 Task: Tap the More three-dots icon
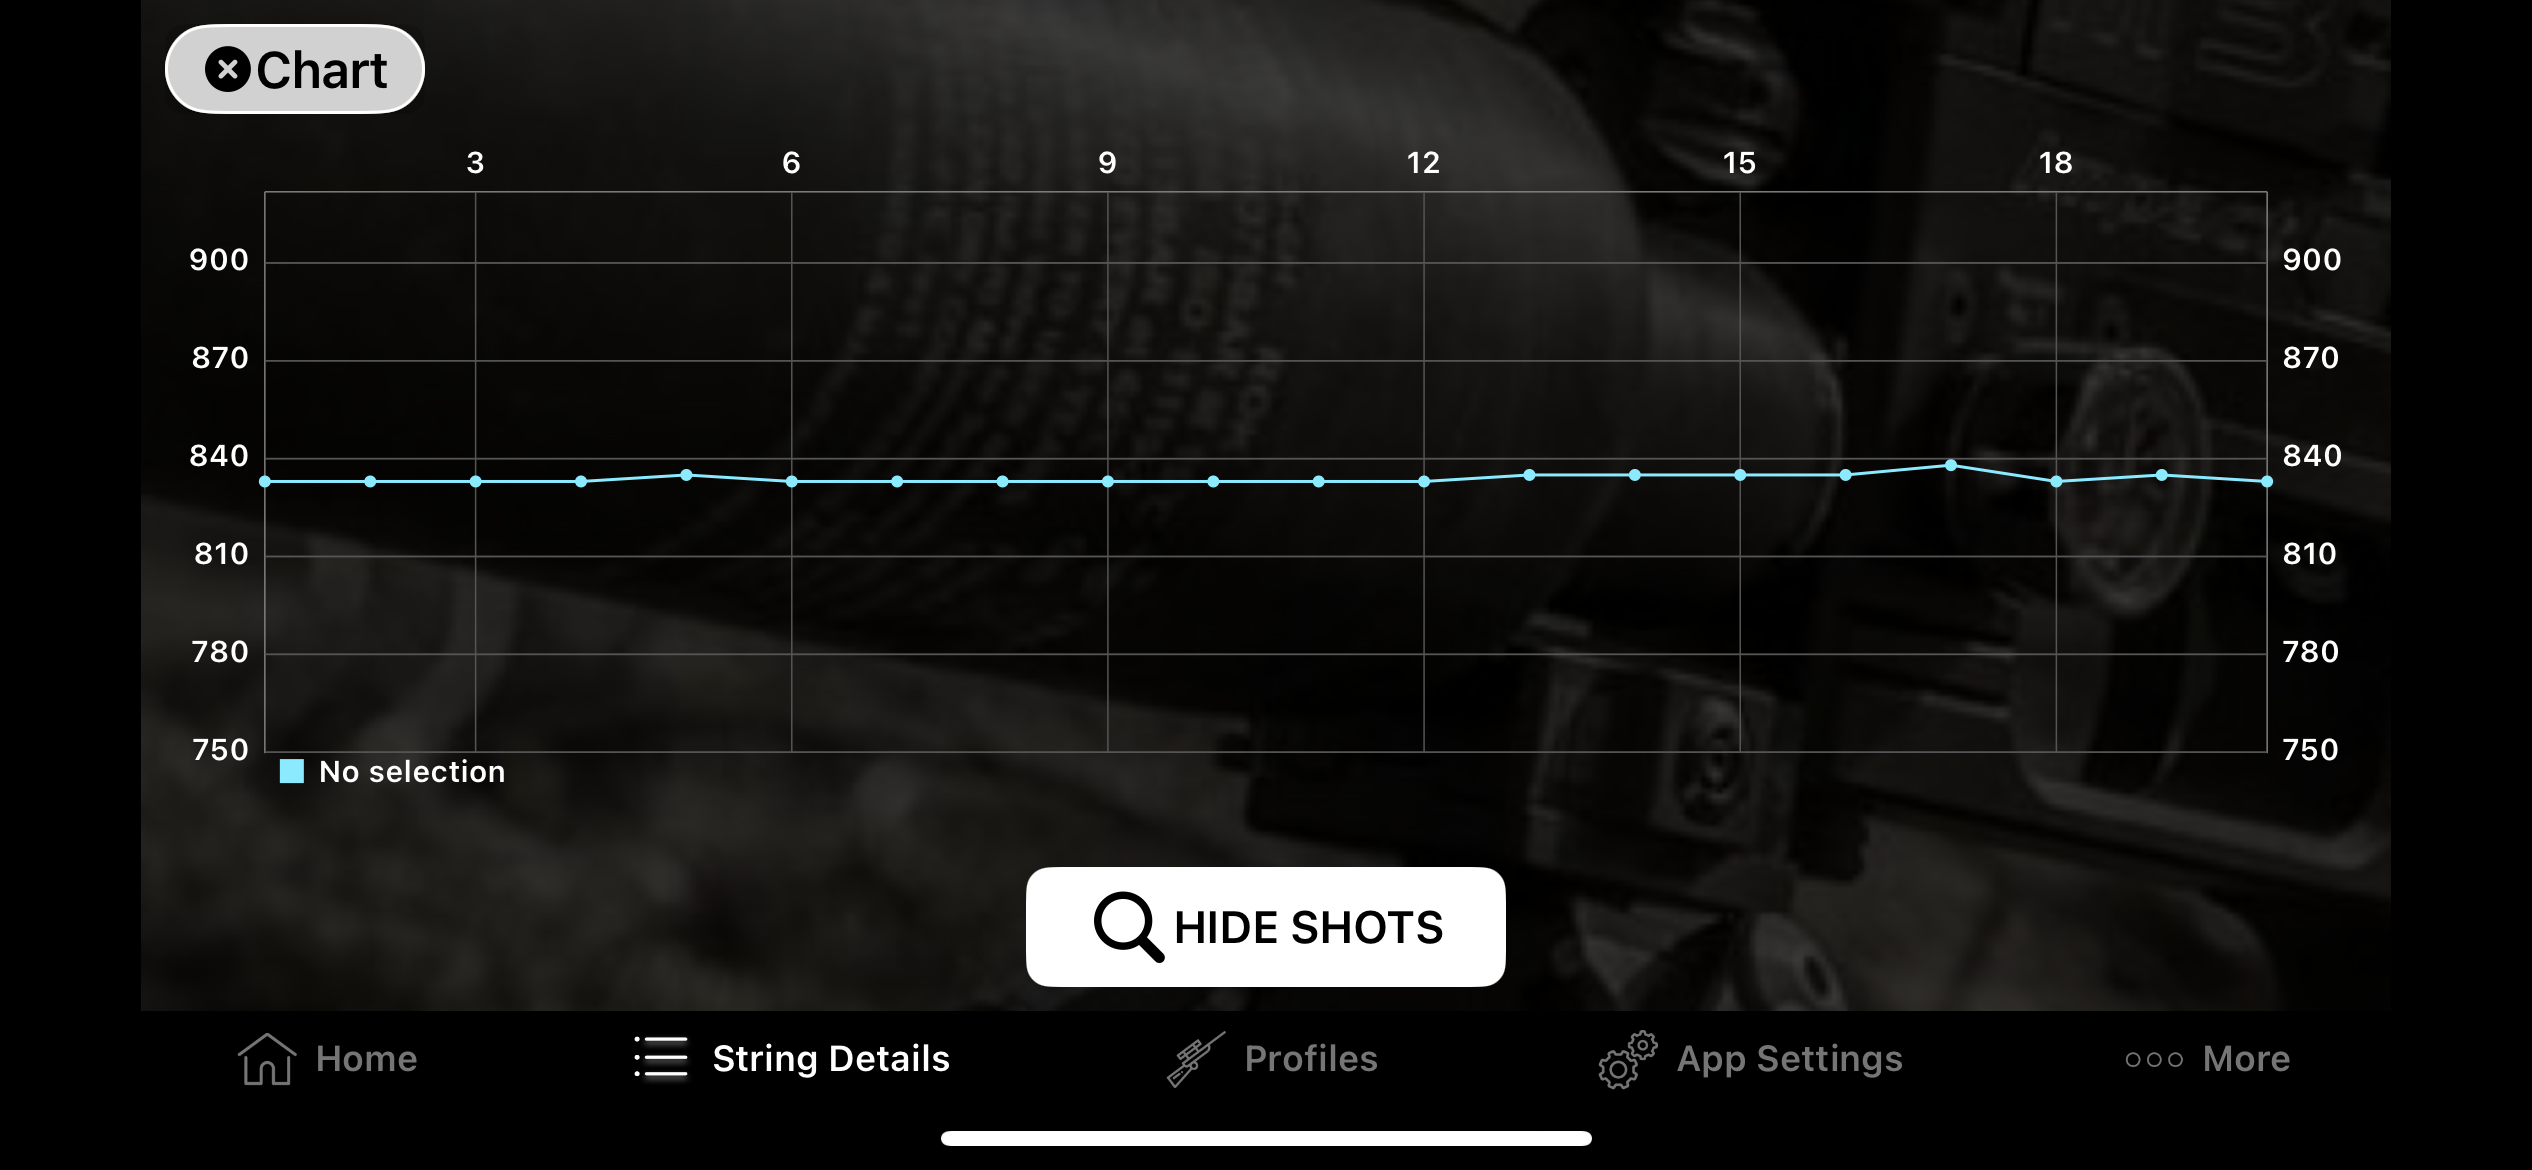(2154, 1059)
